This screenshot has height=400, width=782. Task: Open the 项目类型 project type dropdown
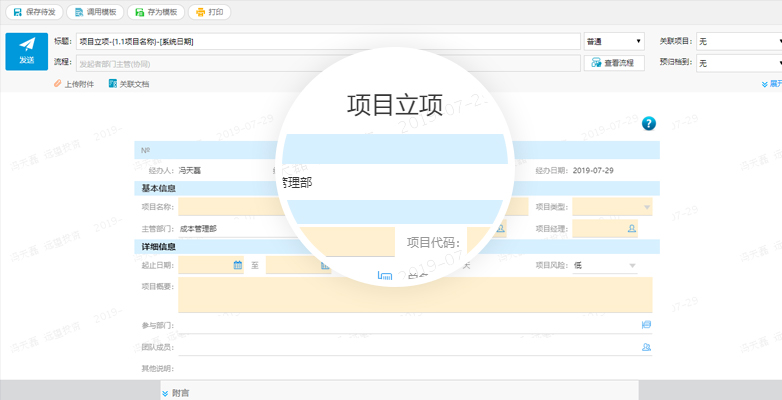[x=612, y=207]
